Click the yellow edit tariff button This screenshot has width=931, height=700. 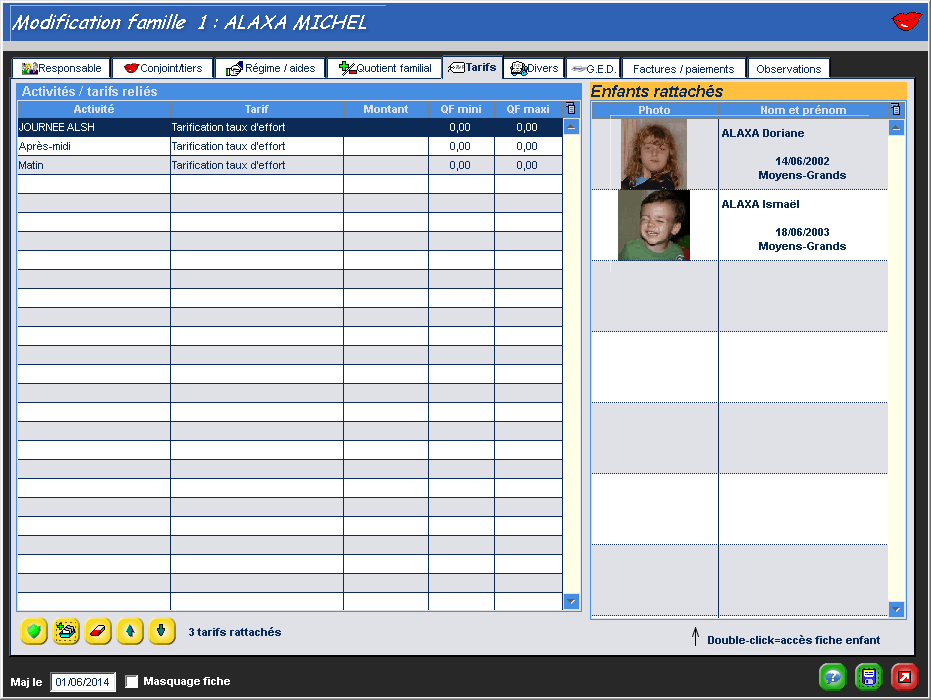[x=66, y=631]
